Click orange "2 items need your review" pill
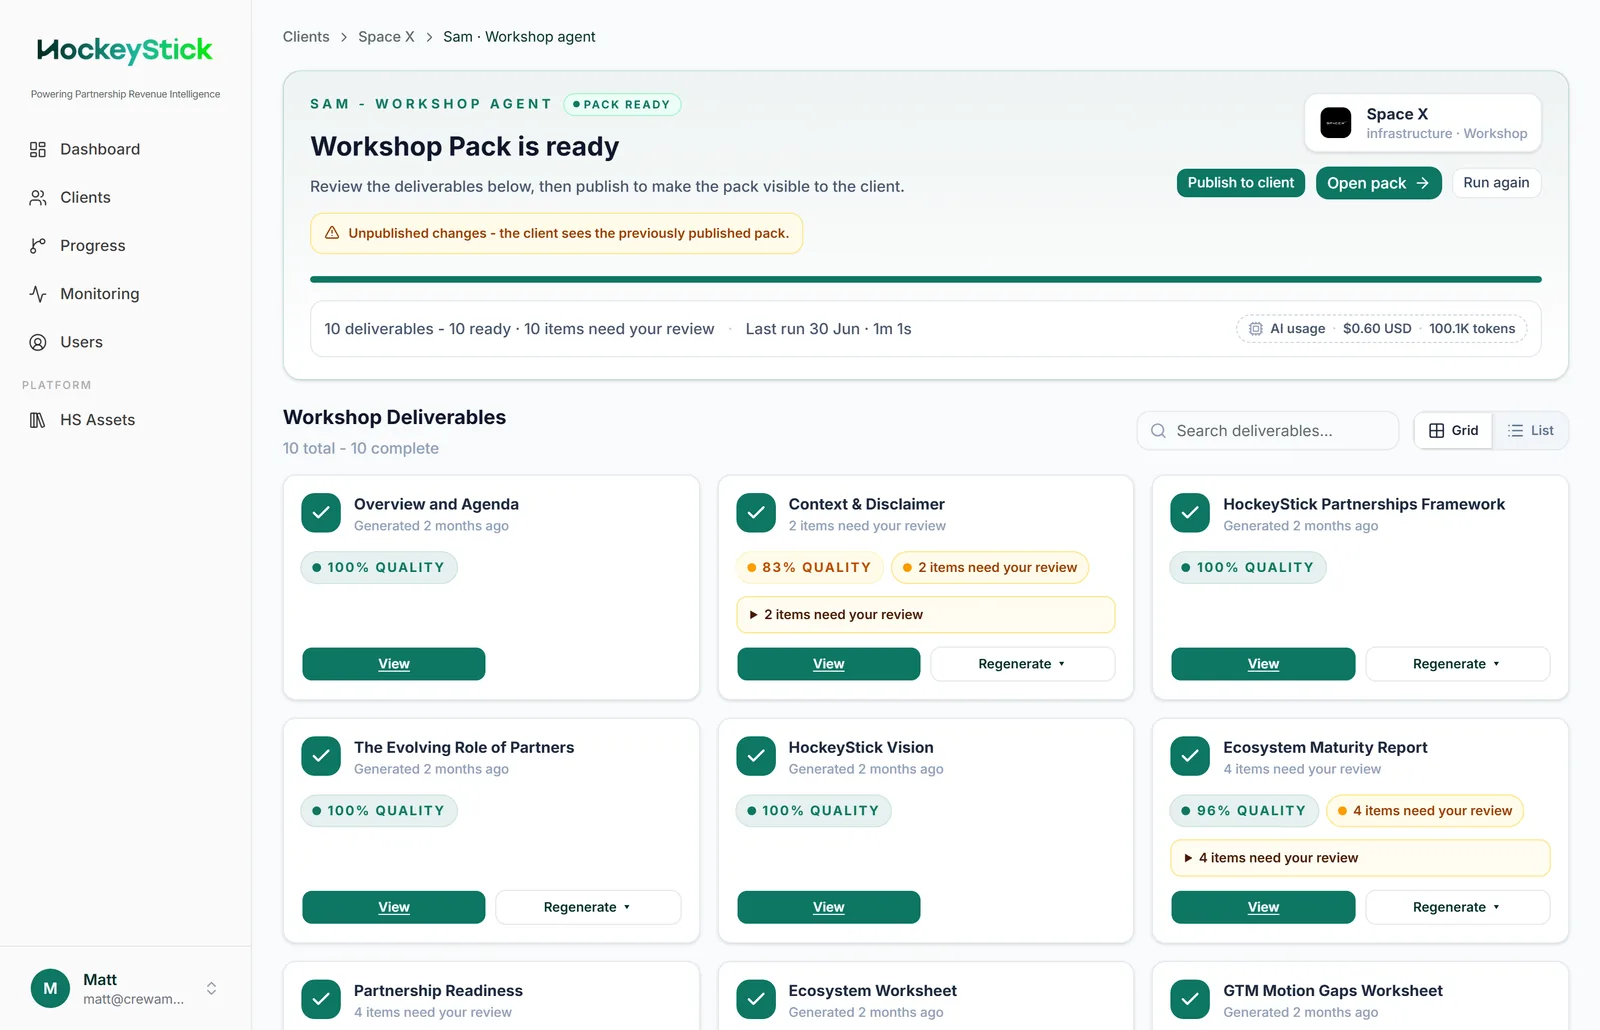 tap(990, 568)
